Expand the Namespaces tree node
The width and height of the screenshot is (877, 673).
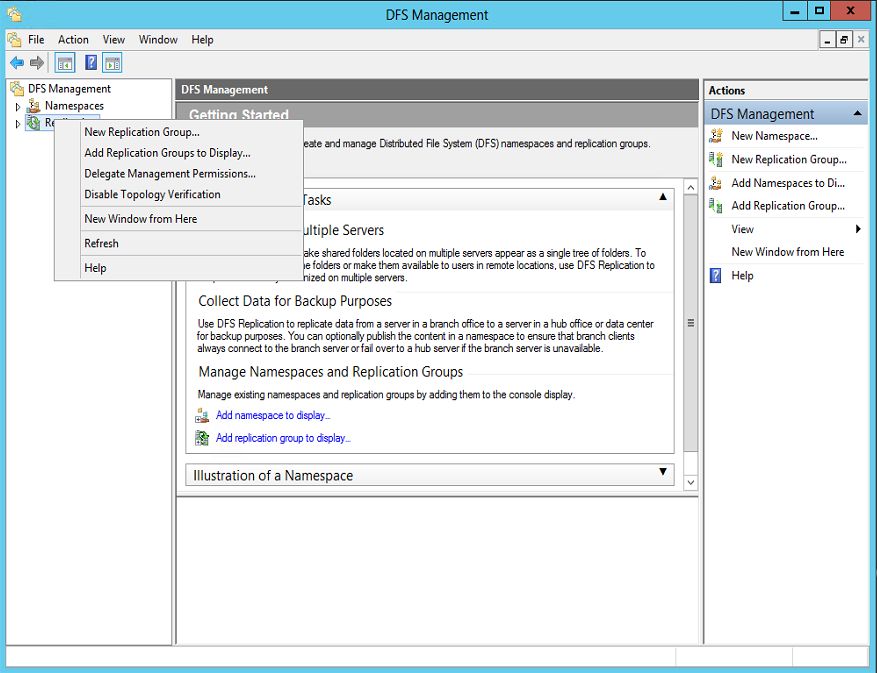pos(17,106)
